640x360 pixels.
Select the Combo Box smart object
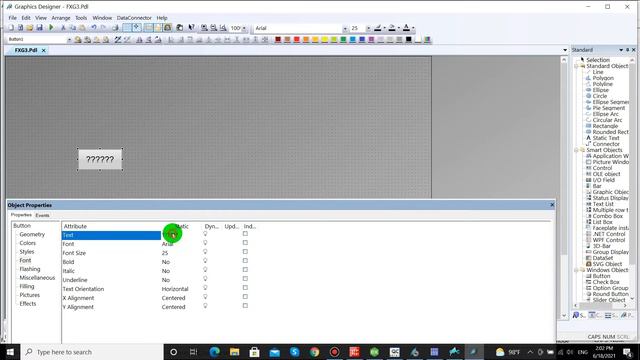click(607, 216)
